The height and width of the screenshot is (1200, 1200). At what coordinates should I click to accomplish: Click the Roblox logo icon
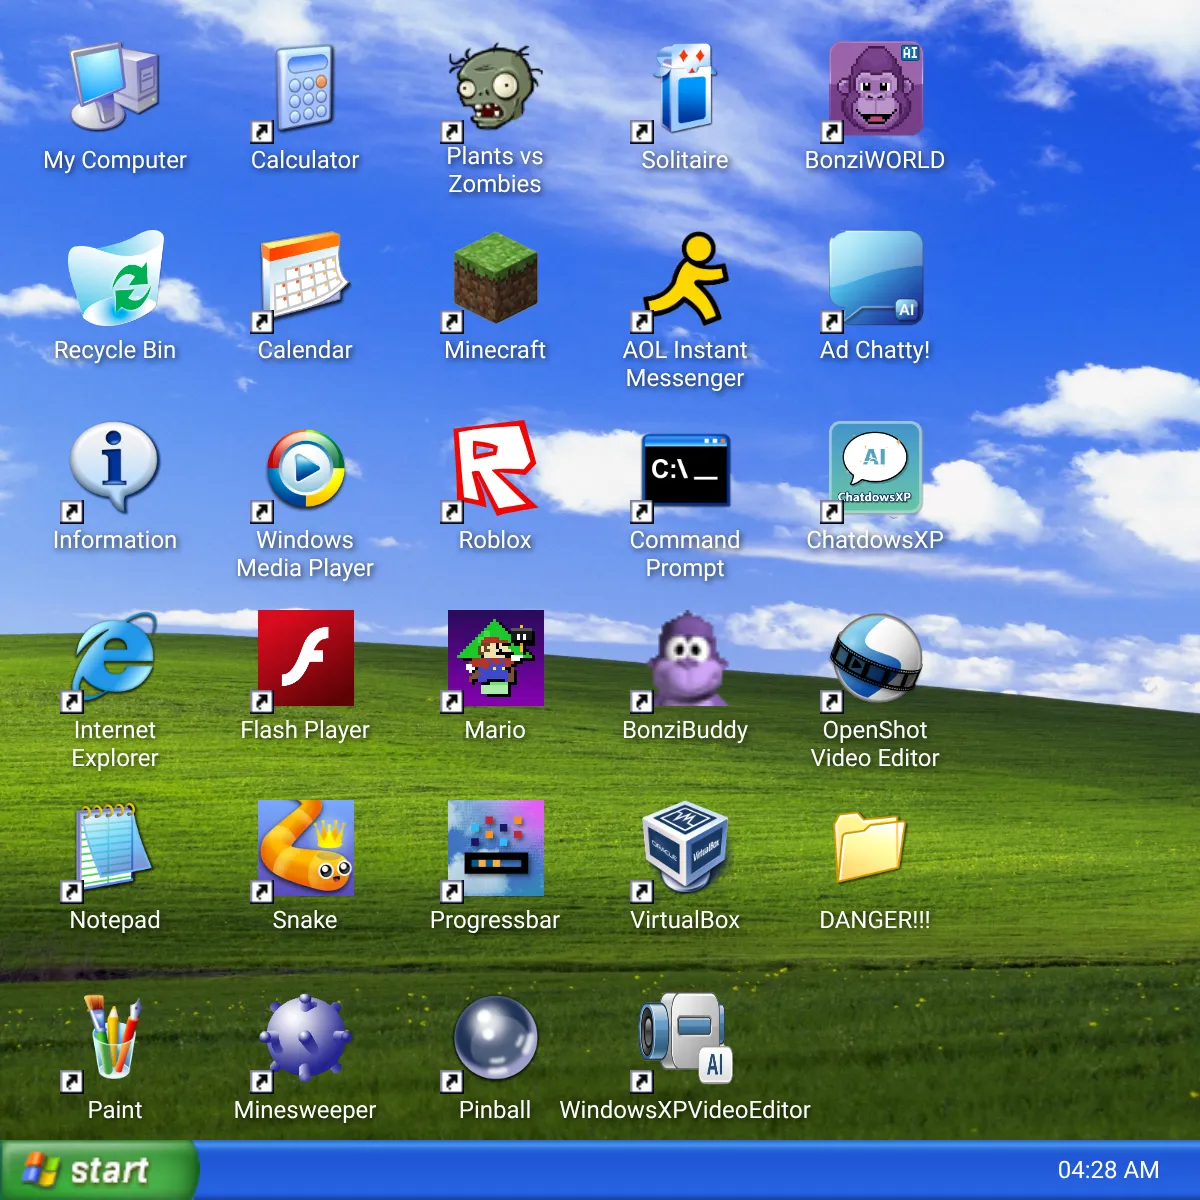[495, 468]
